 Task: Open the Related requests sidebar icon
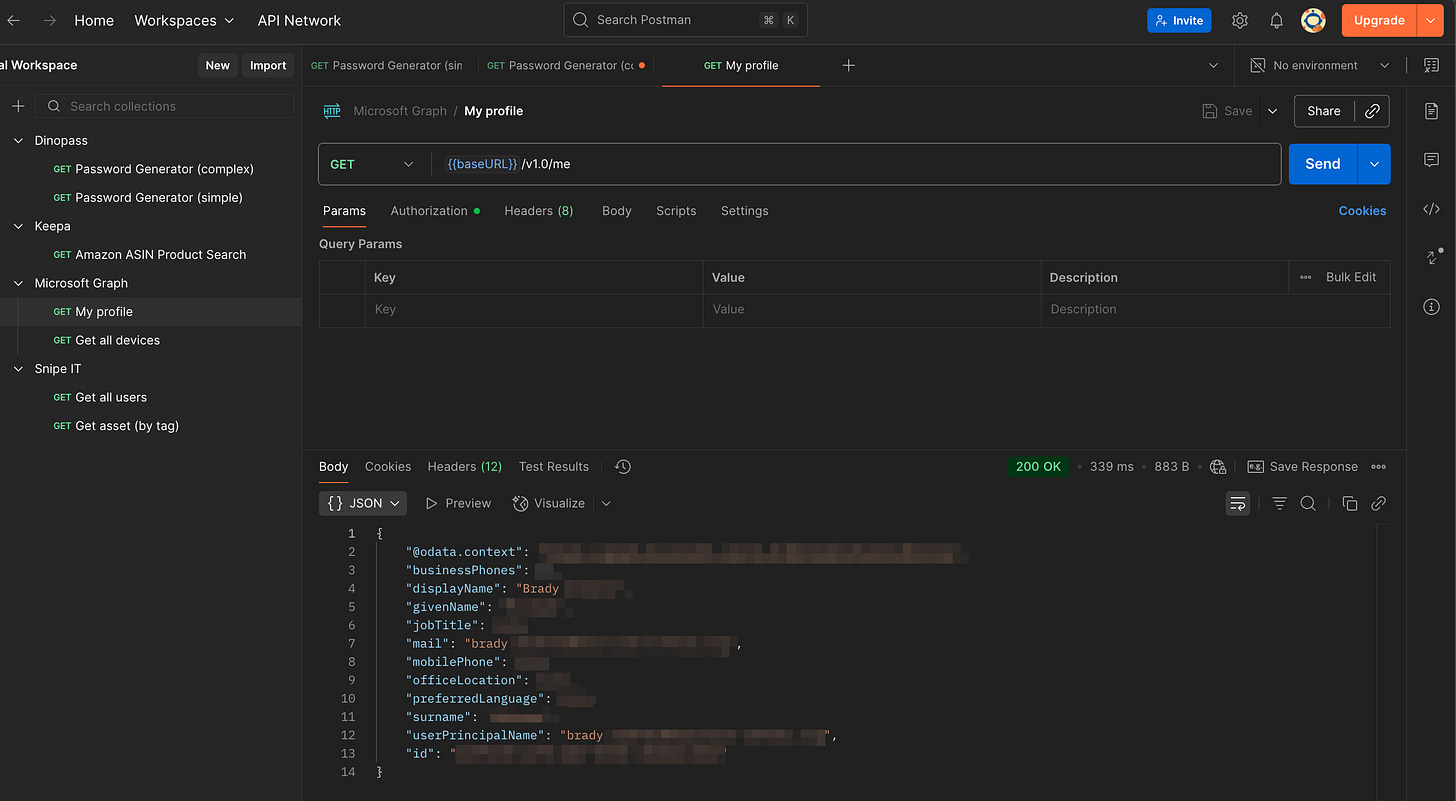point(1432,257)
